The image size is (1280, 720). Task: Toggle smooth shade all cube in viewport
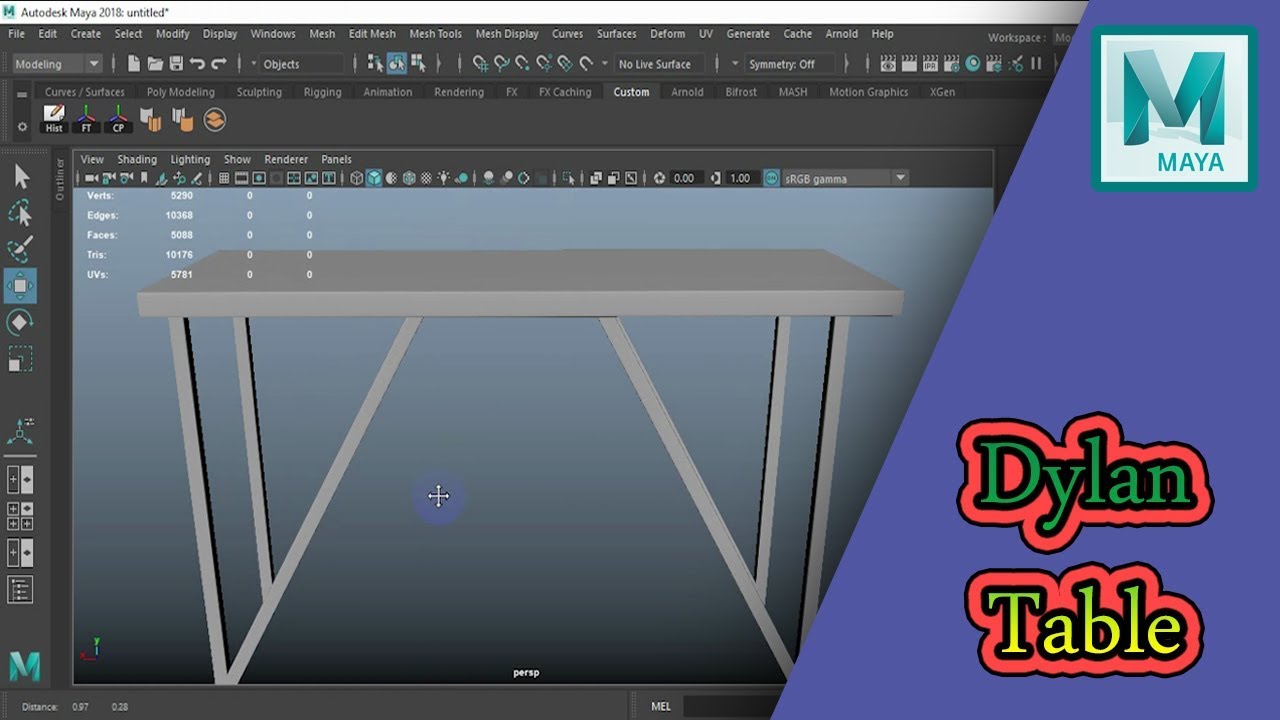pos(374,178)
